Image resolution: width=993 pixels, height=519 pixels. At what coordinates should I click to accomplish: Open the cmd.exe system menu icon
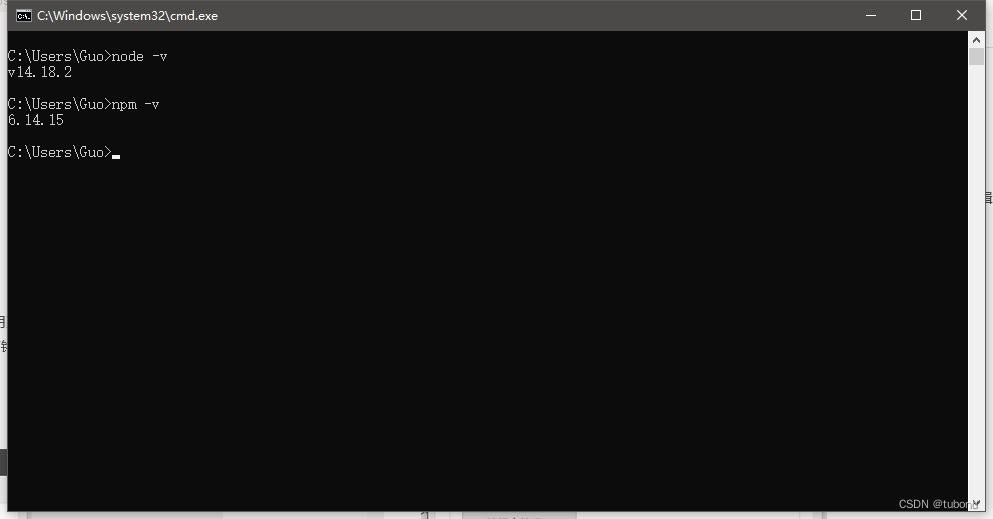[24, 16]
